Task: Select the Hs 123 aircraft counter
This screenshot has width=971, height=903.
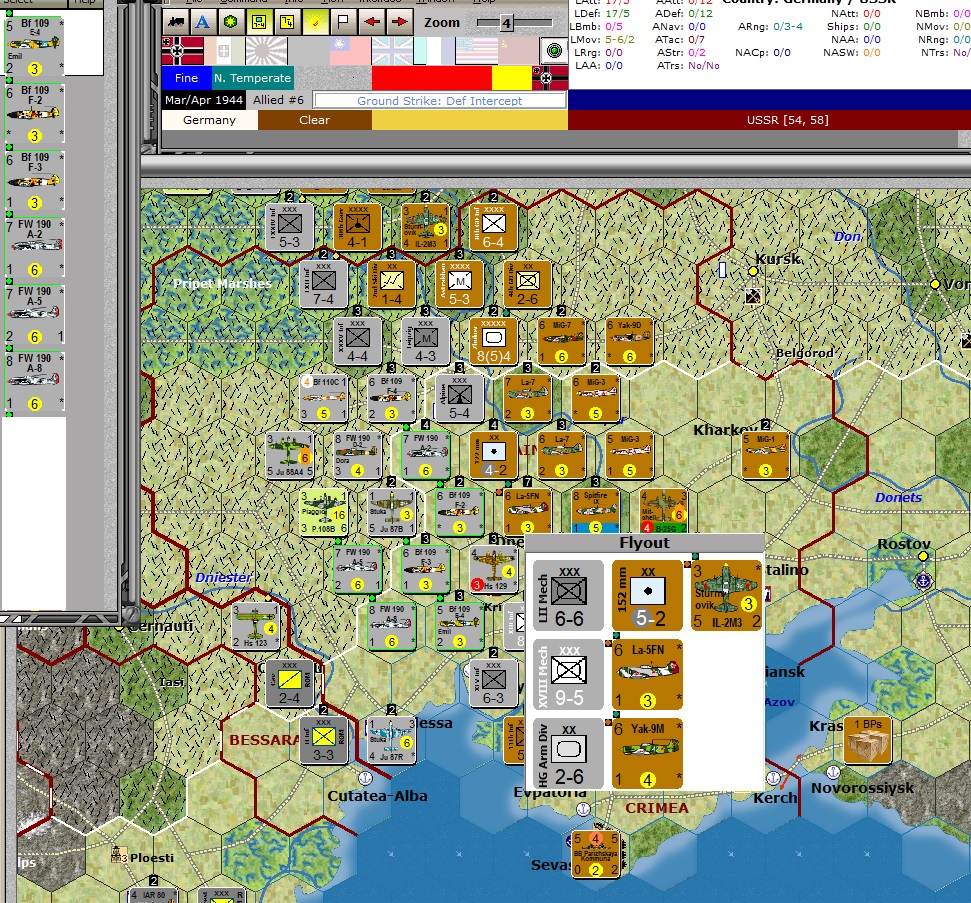Action: (255, 626)
